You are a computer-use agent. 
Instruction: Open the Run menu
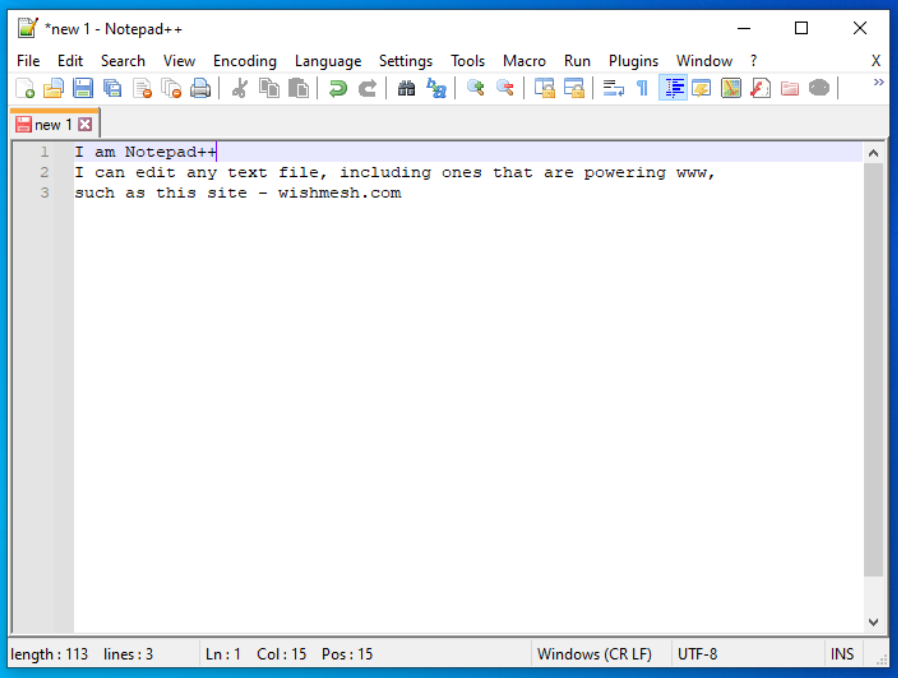click(x=577, y=61)
